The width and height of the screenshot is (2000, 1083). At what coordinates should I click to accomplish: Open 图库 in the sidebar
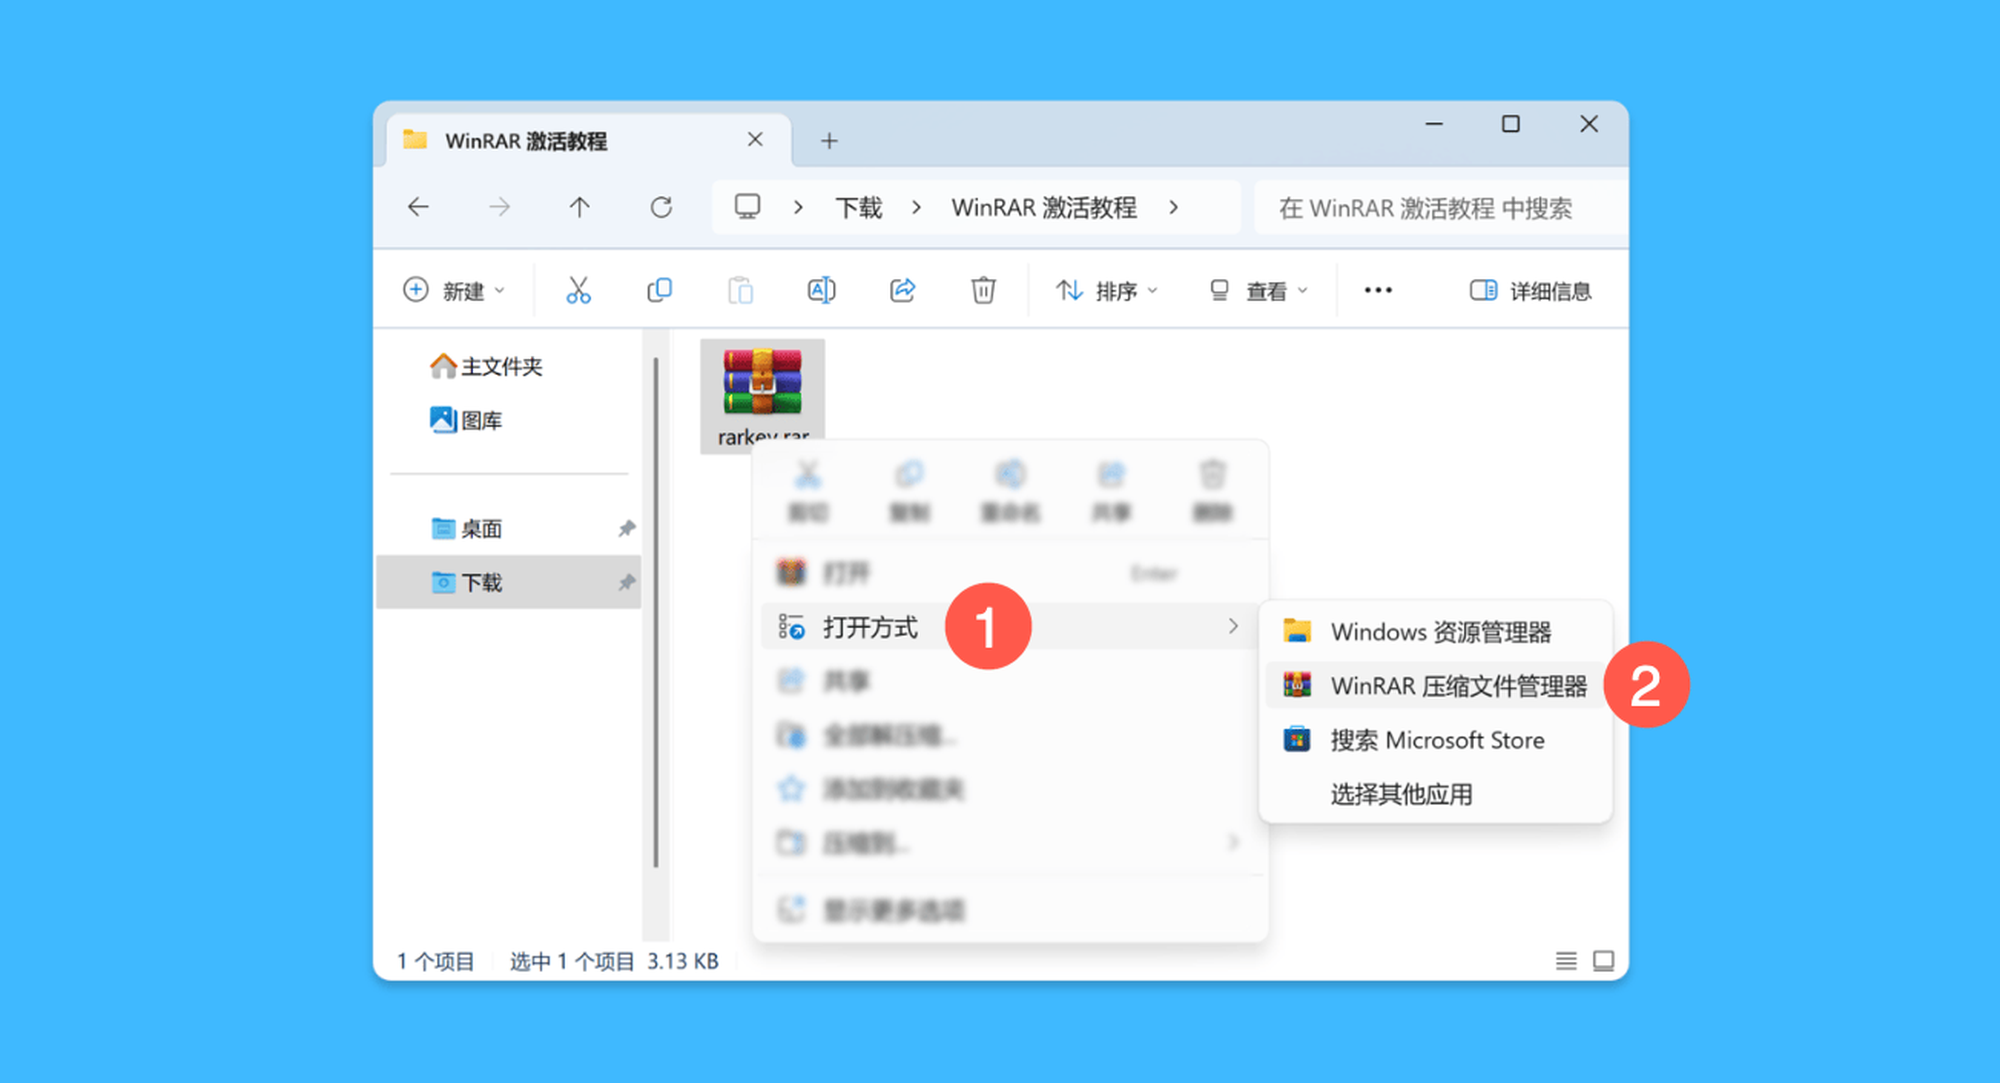510,420
